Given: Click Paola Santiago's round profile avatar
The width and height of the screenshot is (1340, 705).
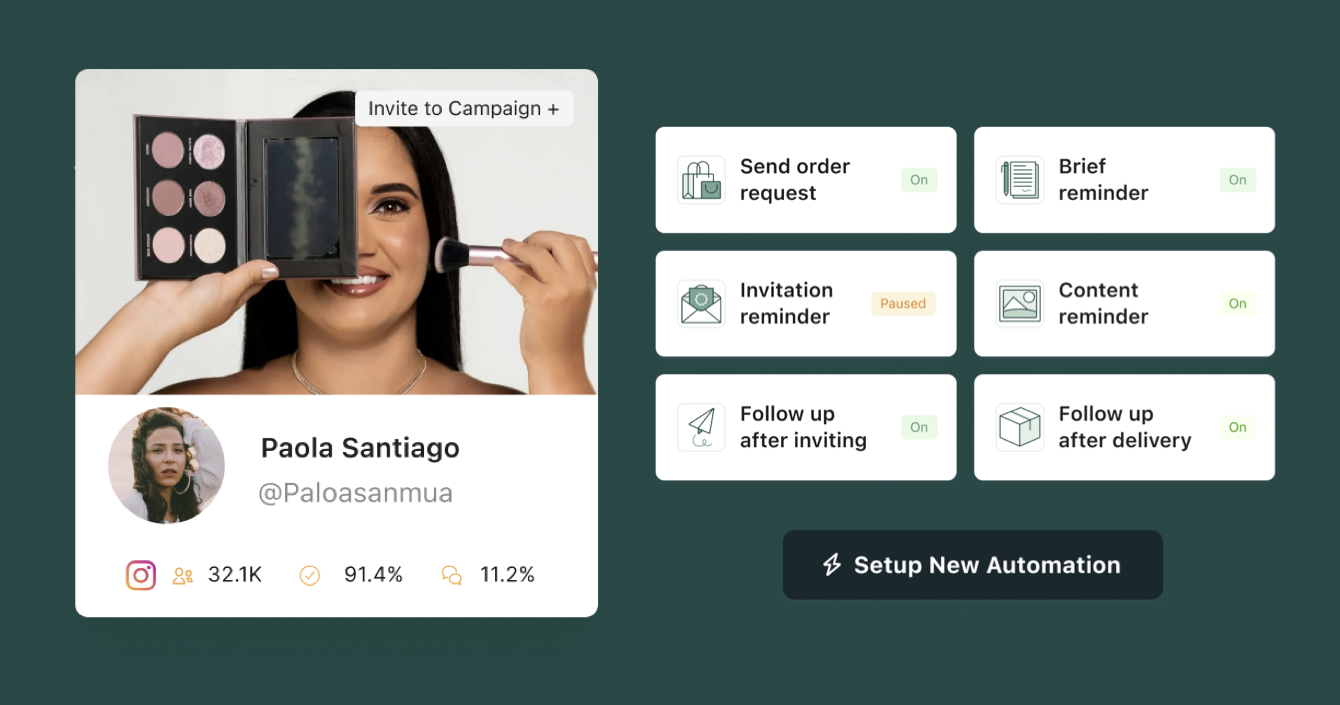Looking at the screenshot, I should 167,465.
